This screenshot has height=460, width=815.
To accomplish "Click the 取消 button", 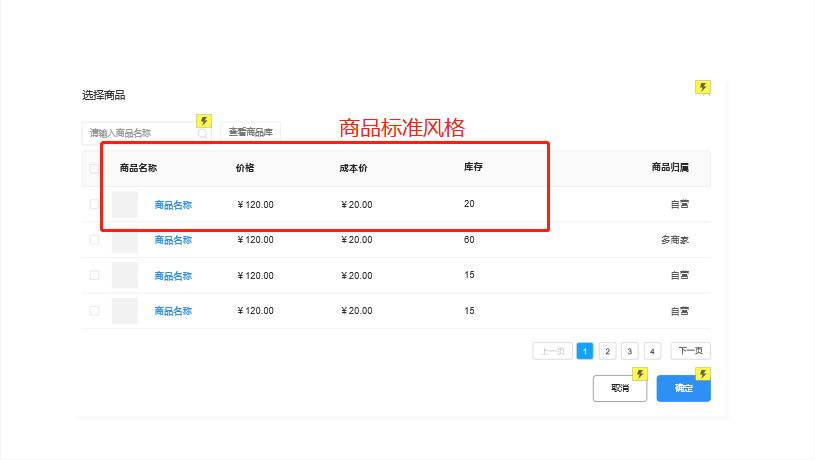I will coord(620,388).
